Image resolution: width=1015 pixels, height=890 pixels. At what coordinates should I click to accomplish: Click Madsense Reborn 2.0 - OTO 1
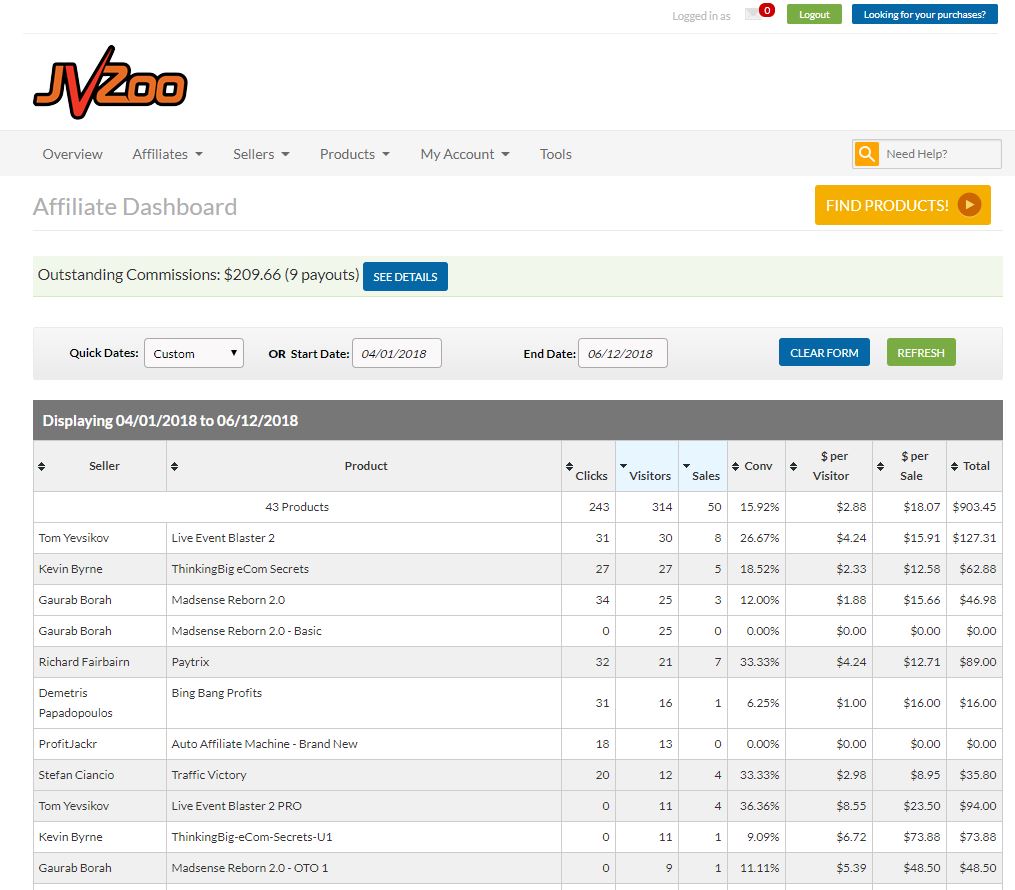[x=250, y=868]
